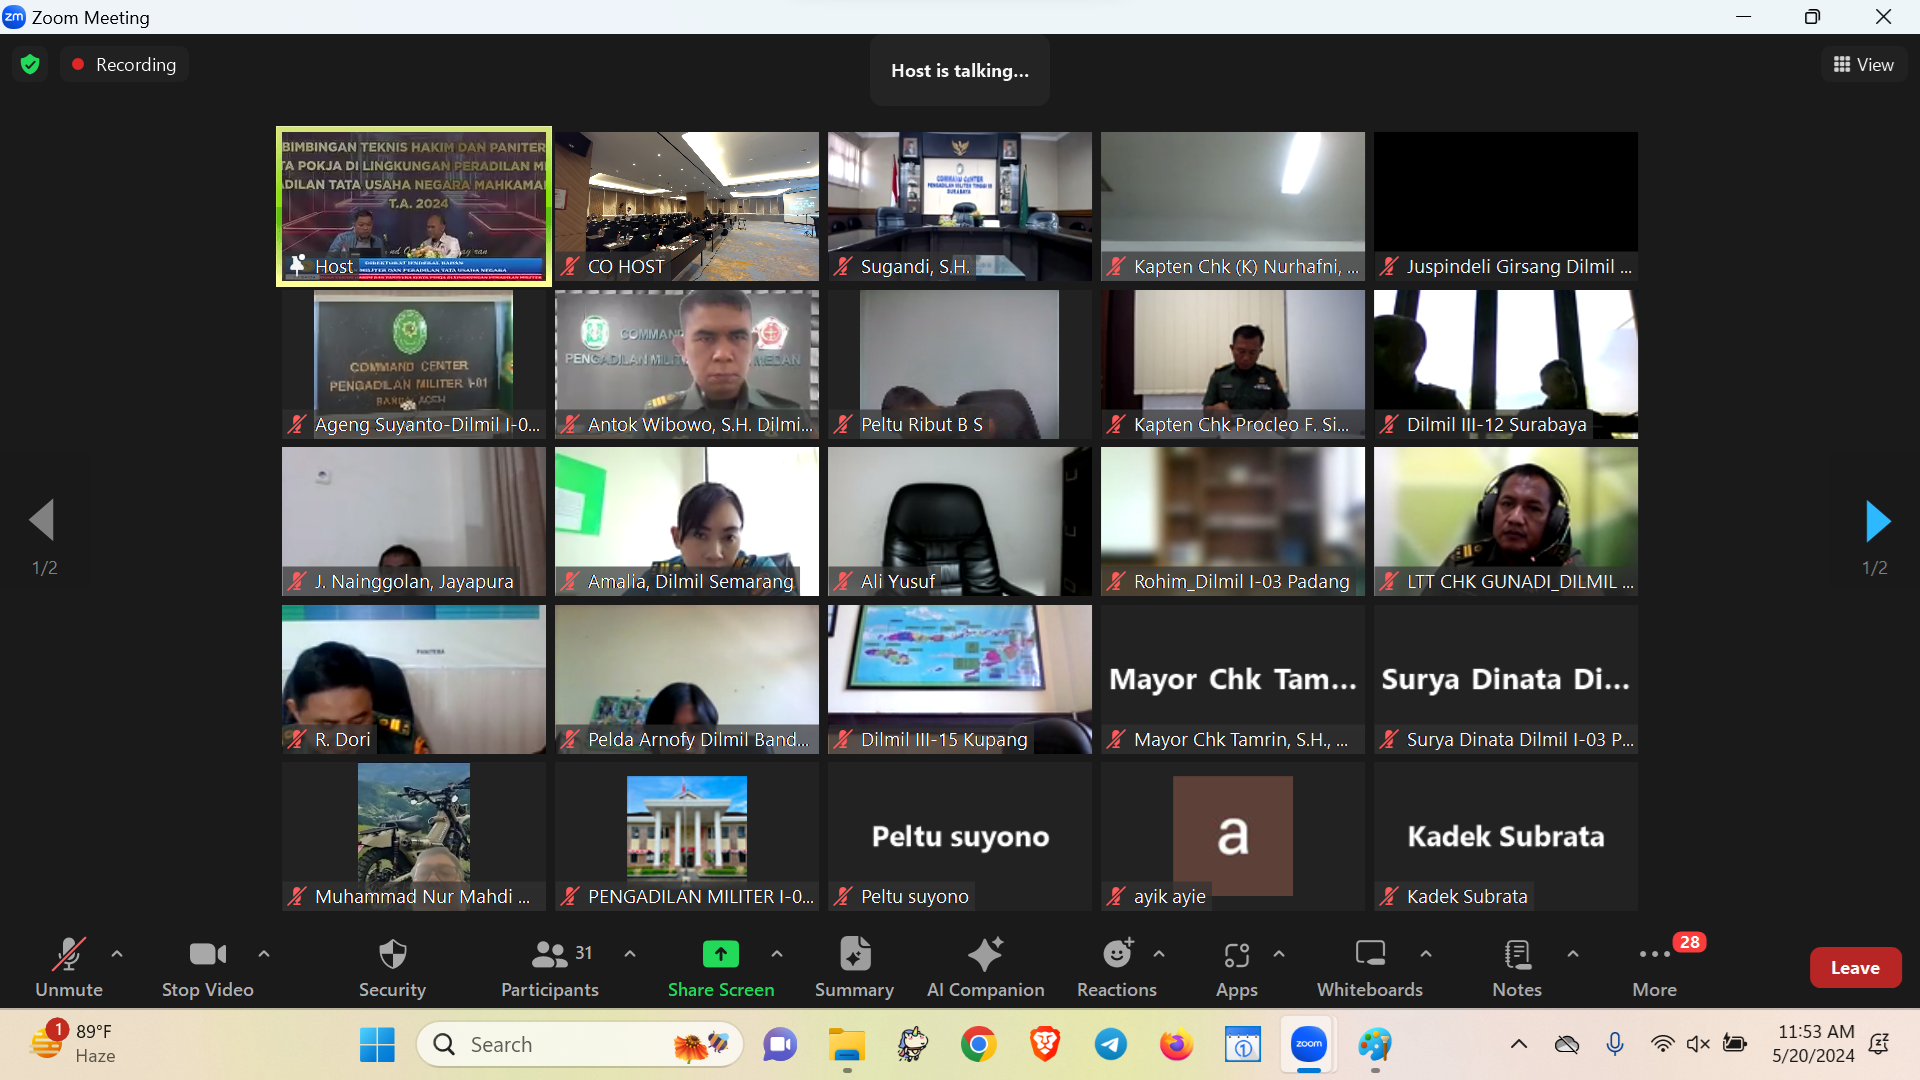Viewport: 1920px width, 1080px height.
Task: Select Muhammad Nur Mahdi tile
Action: coord(414,837)
